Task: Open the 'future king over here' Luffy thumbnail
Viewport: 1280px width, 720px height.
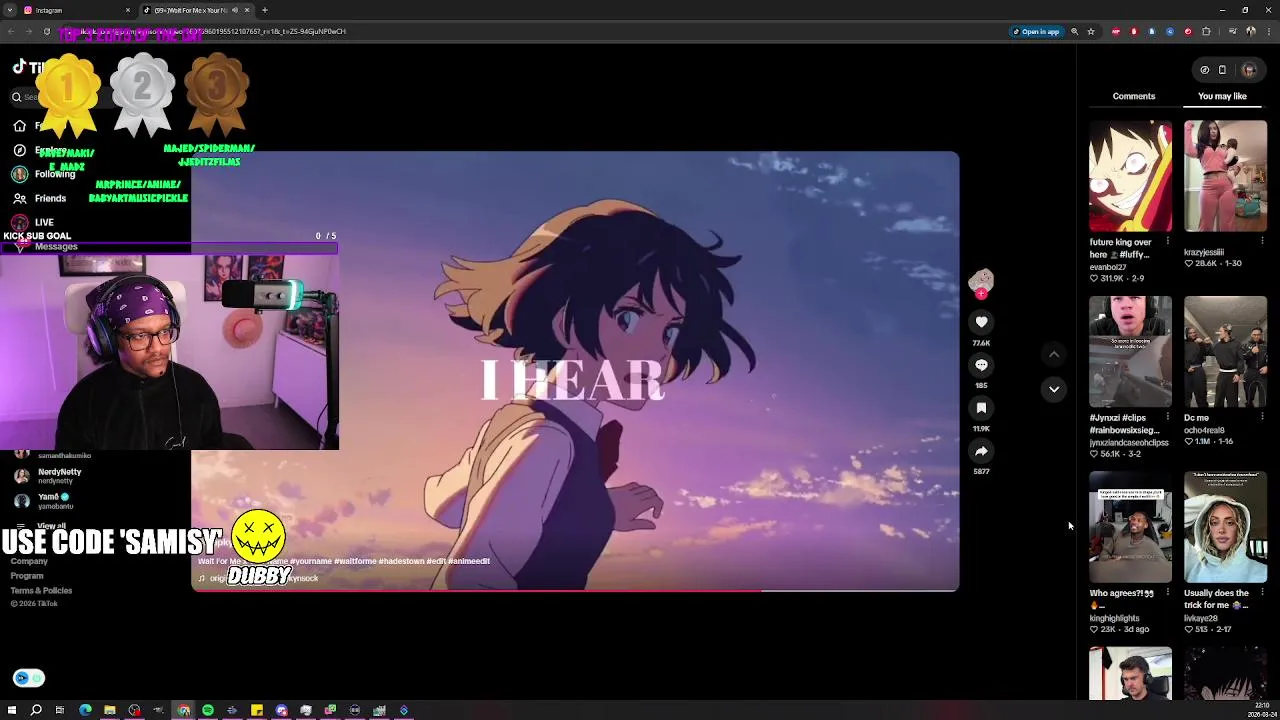Action: pos(1130,176)
